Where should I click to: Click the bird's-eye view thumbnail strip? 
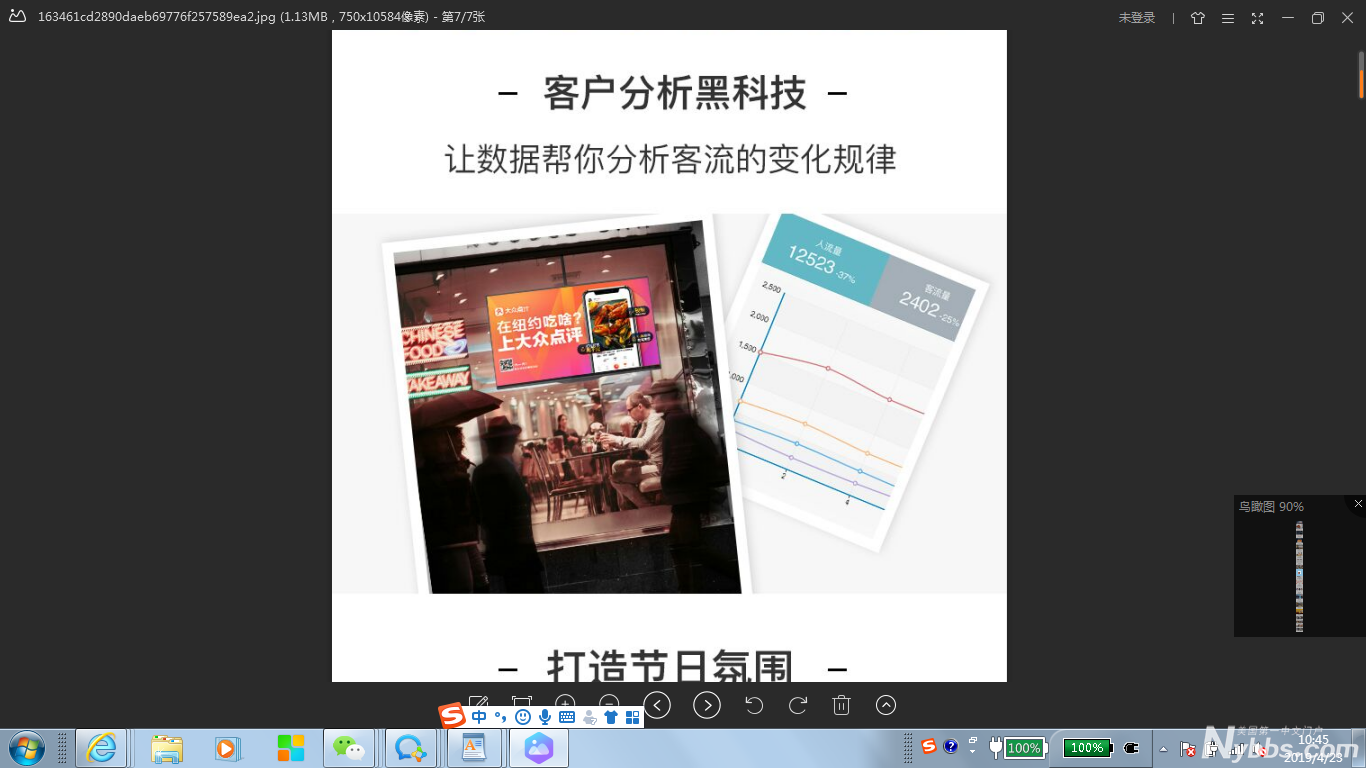tap(1299, 576)
